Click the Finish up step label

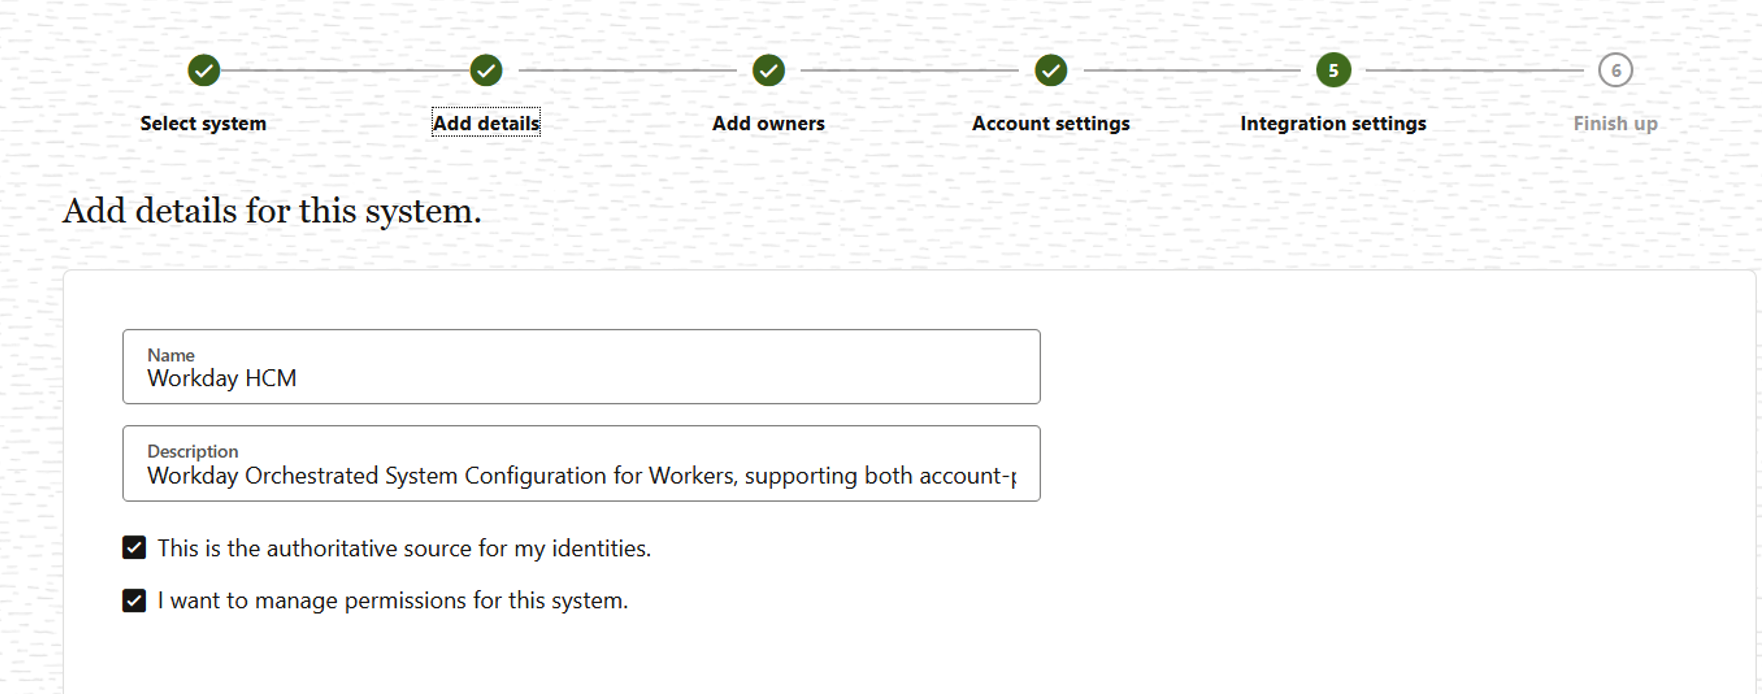tap(1616, 123)
